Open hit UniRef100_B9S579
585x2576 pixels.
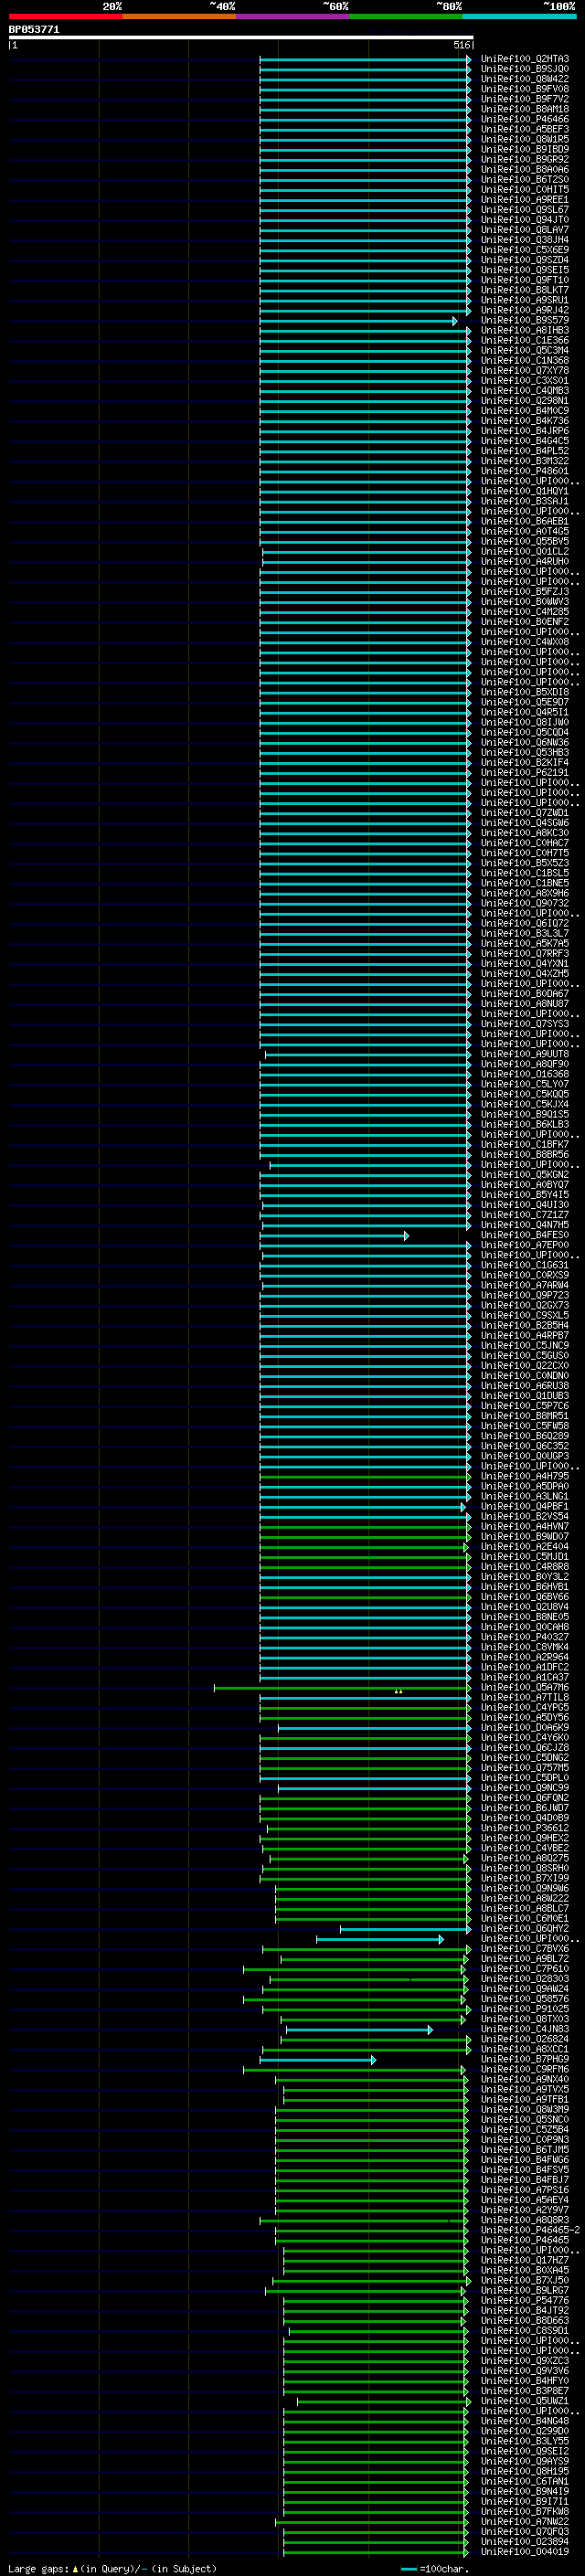[x=525, y=321]
